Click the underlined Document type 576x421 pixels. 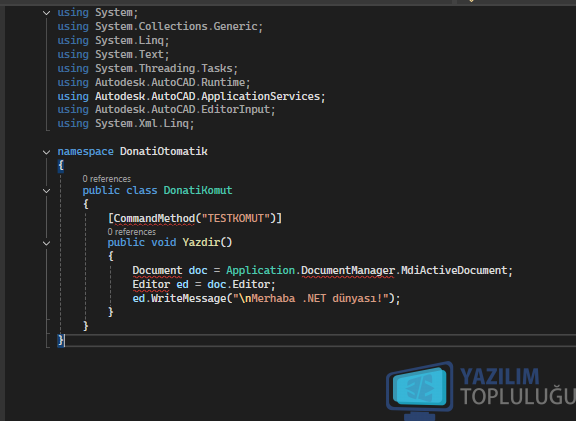pos(157,271)
